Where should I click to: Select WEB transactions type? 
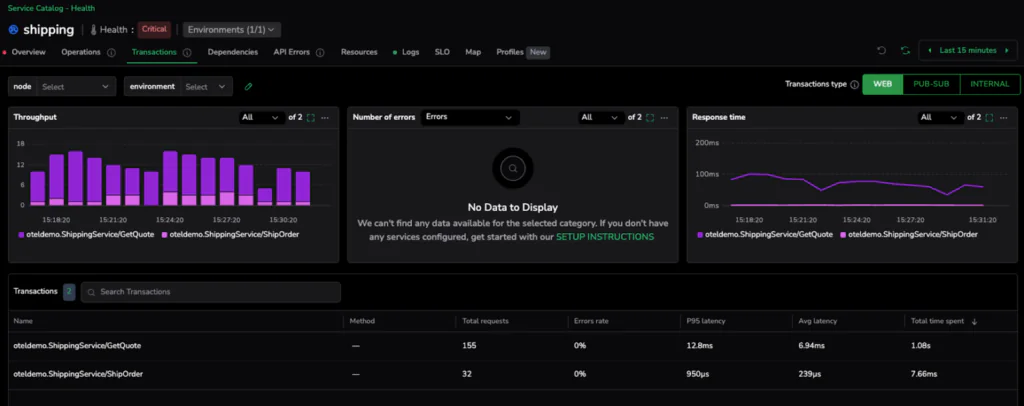pyautogui.click(x=882, y=85)
